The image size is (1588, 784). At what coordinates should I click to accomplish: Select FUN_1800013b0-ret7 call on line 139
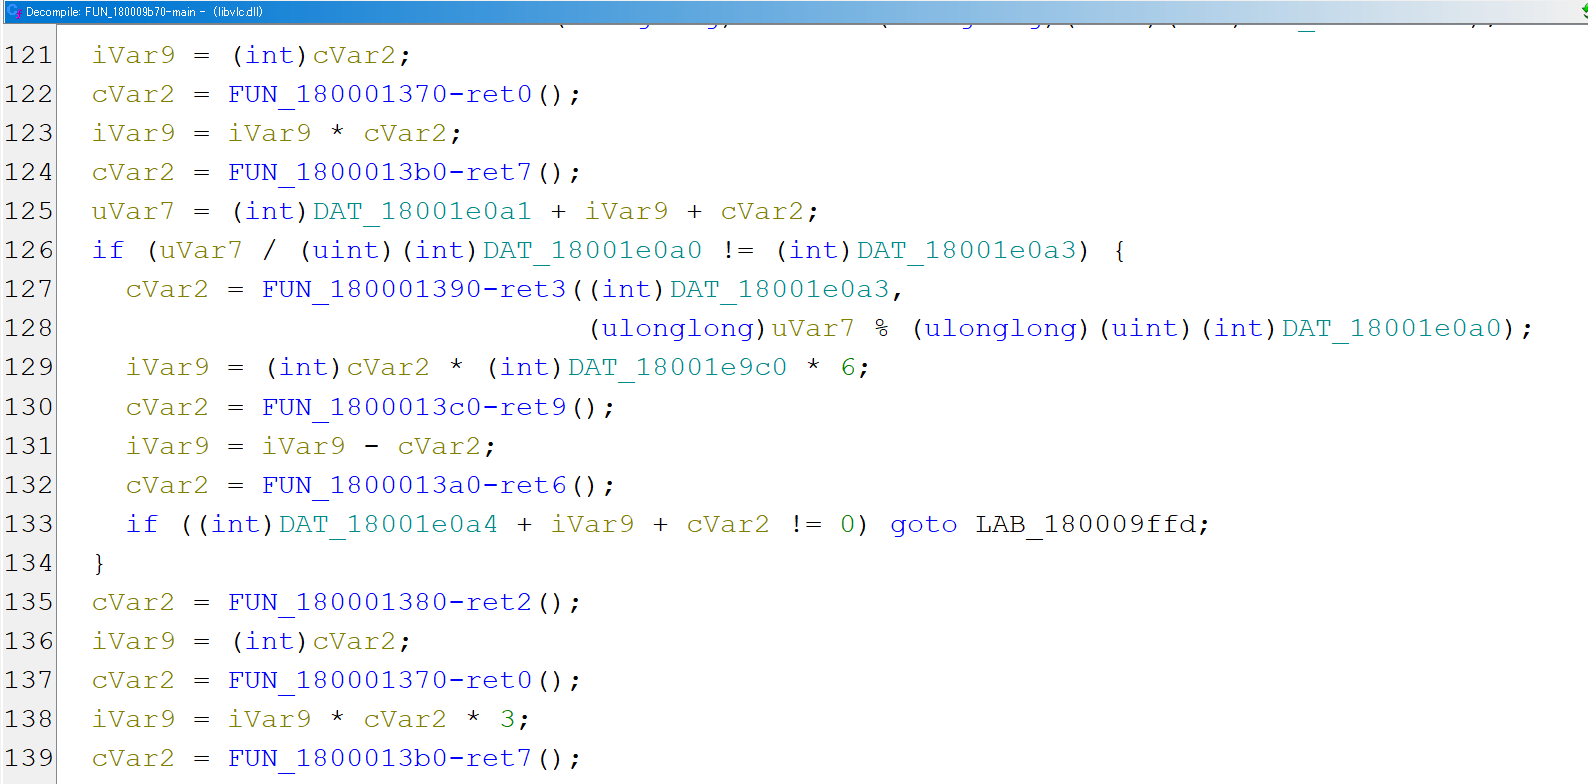380,758
